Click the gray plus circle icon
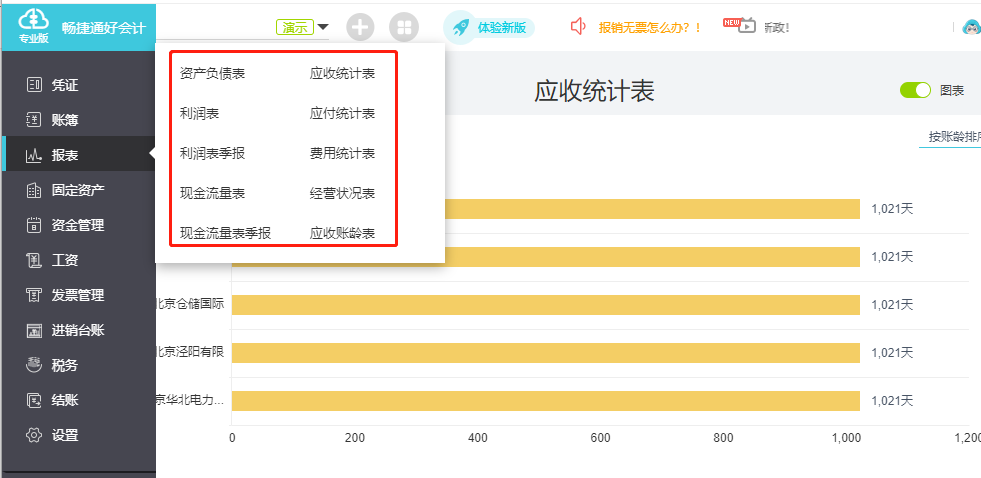Screen dimensions: 981x478 pos(360,28)
